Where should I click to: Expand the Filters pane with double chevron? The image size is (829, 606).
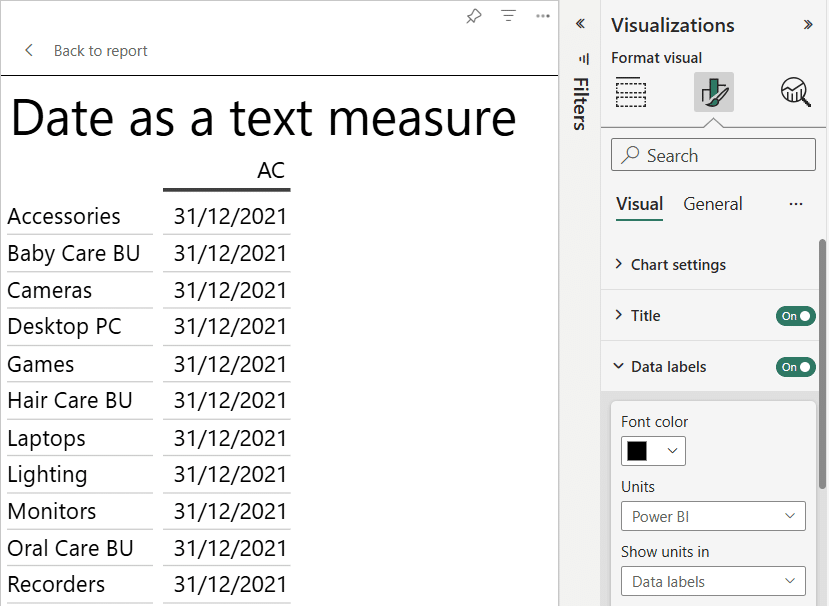point(580,24)
